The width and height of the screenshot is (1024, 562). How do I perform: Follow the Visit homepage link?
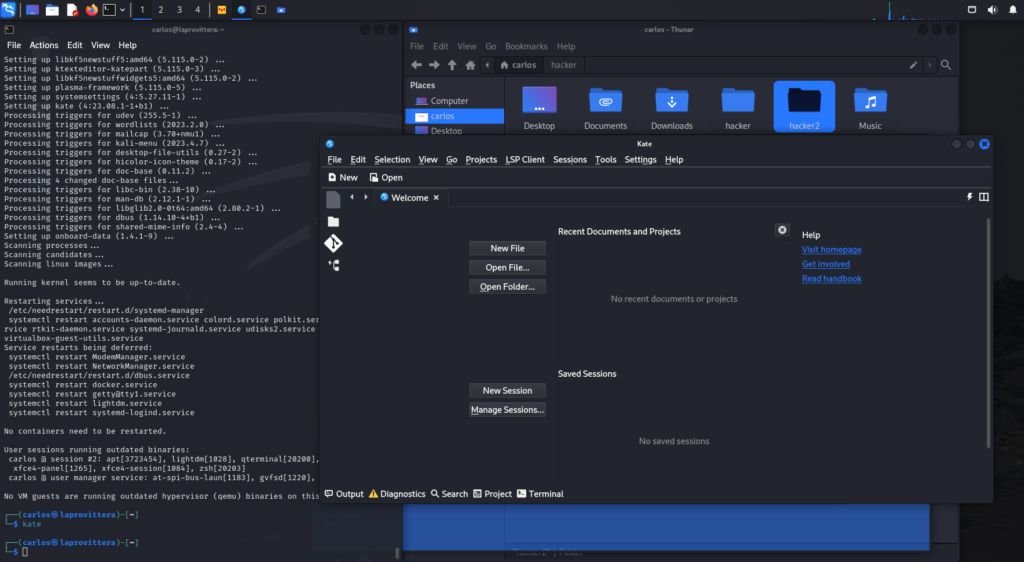831,249
